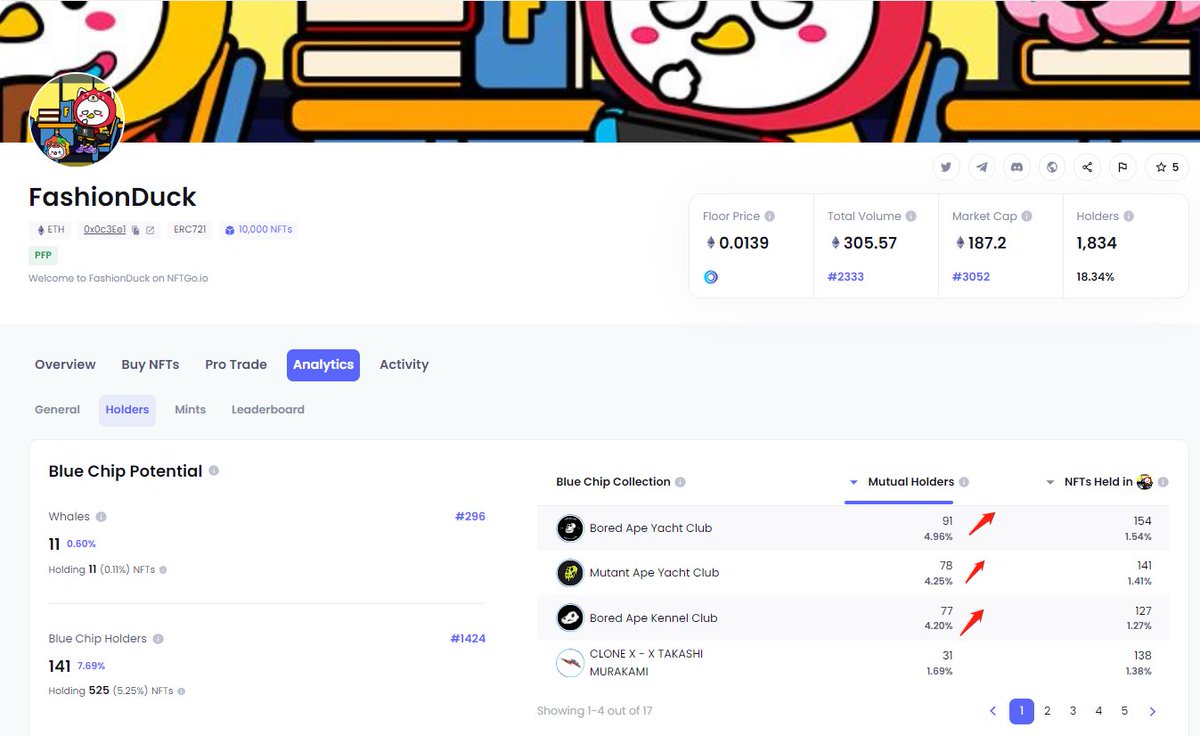Click Mutant Ape Yacht Club logo
This screenshot has width=1200, height=736.
point(570,573)
